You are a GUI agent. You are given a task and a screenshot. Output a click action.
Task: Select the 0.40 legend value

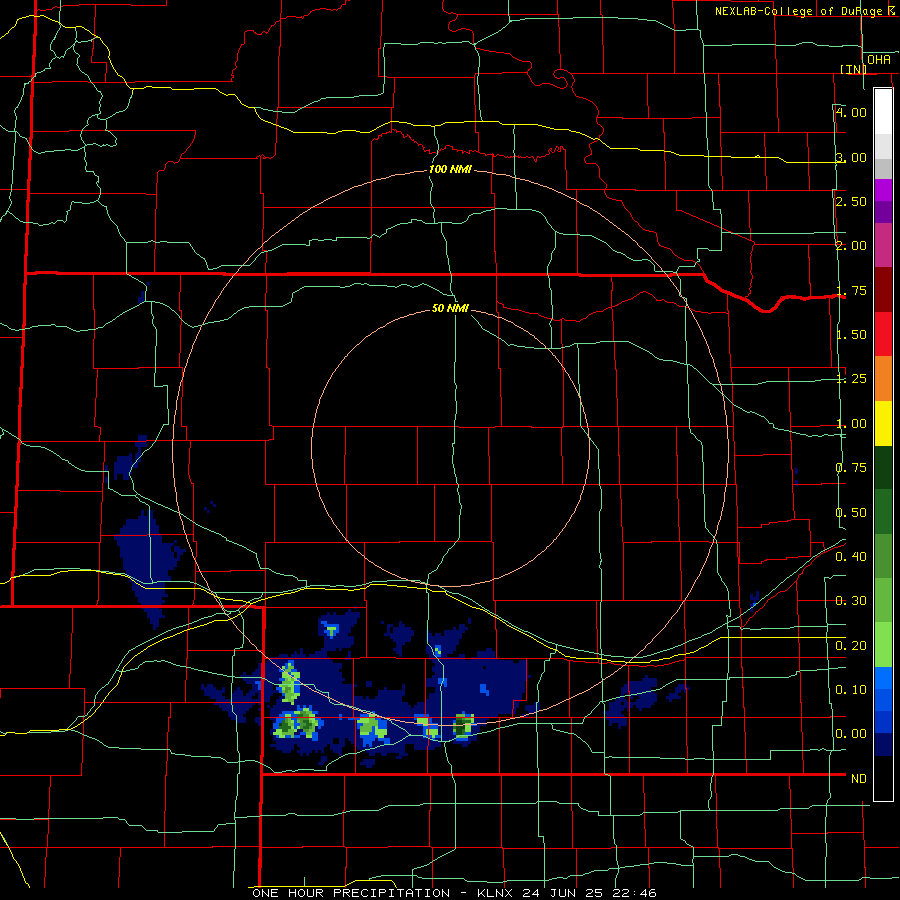pyautogui.click(x=851, y=557)
